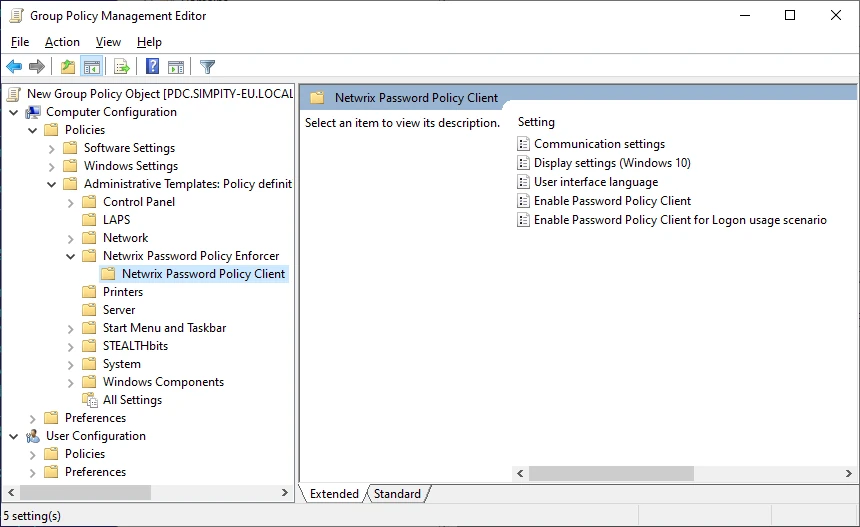
Task: Click the LAPS folder icon
Action: (89, 220)
